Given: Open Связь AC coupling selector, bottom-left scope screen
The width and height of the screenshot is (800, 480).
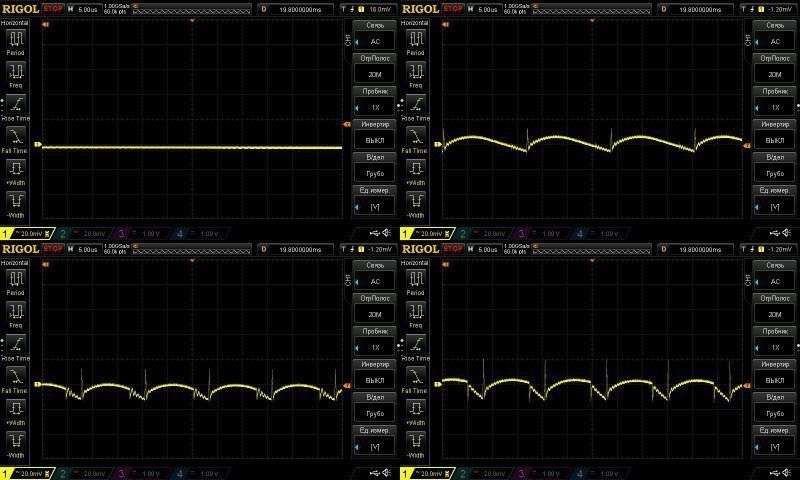Looking at the screenshot, I should pyautogui.click(x=375, y=276).
